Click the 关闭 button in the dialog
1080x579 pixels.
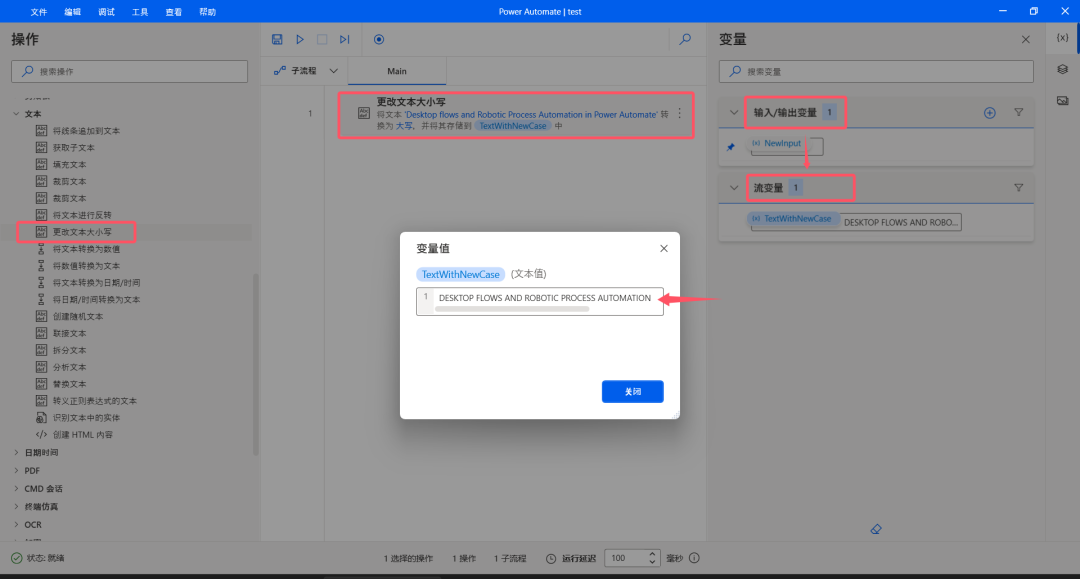point(632,391)
